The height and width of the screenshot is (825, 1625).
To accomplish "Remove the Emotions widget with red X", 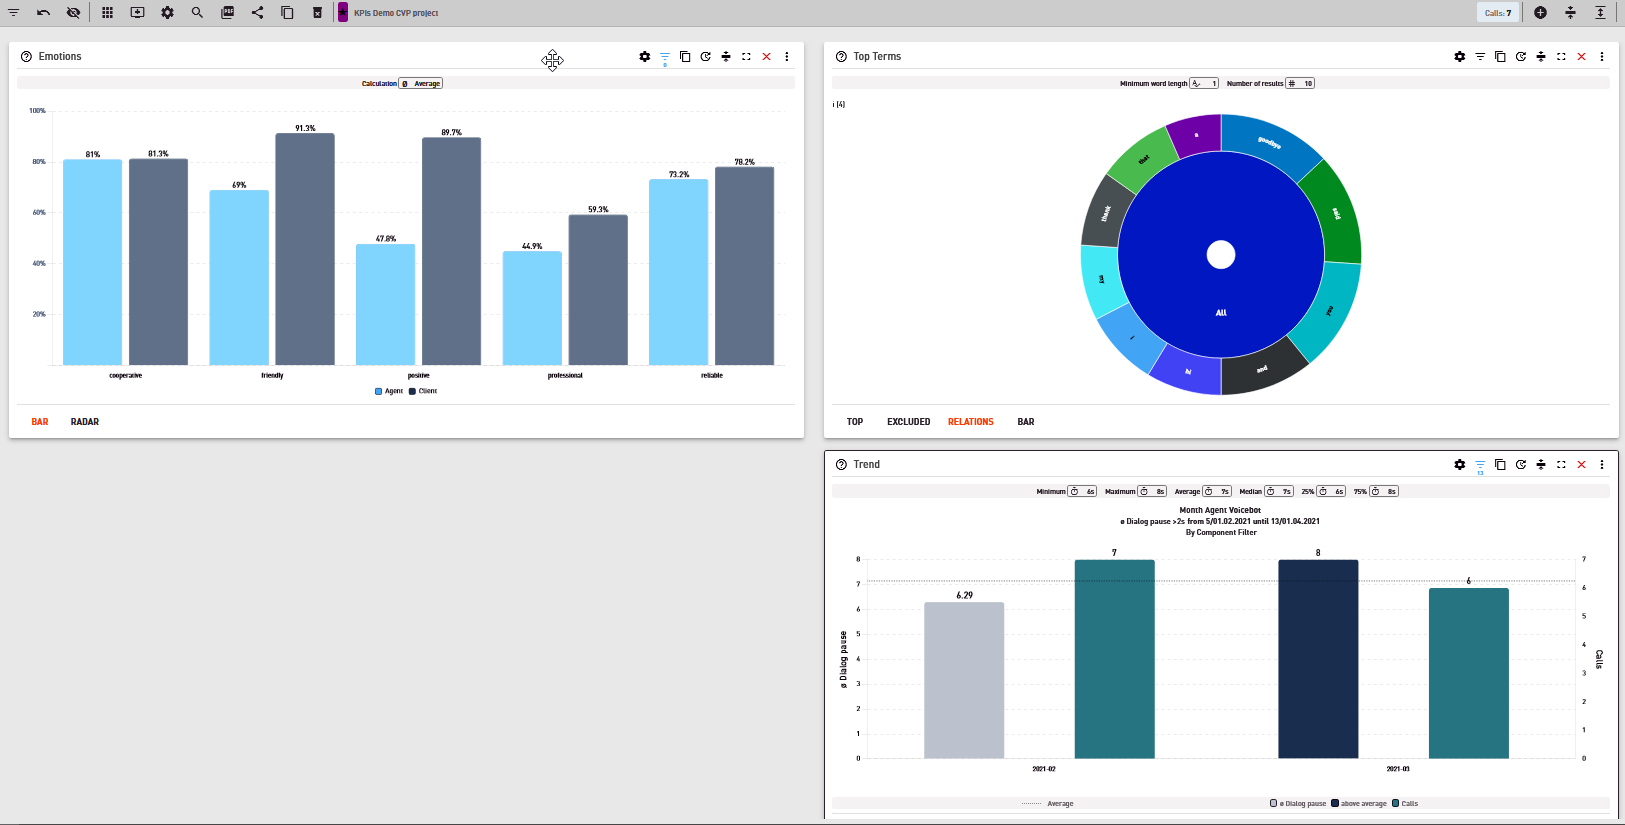I will point(767,57).
